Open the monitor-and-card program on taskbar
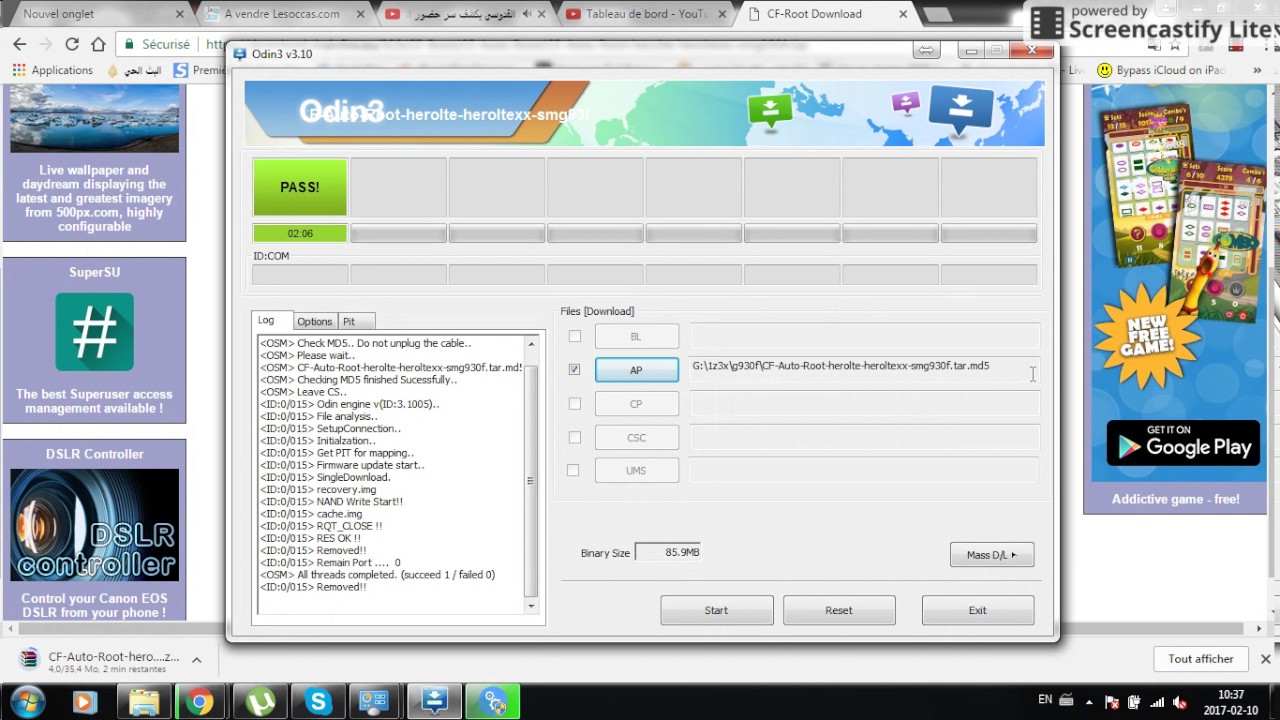The image size is (1280, 720). pos(375,702)
